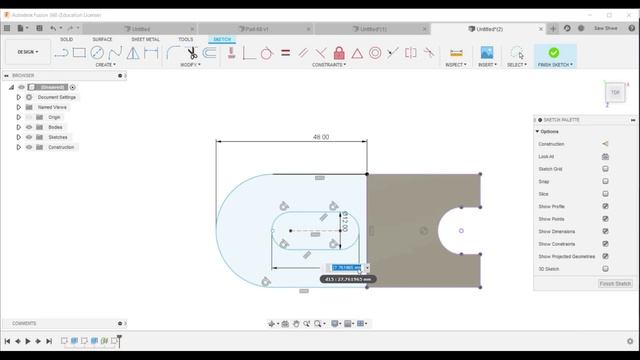
Task: Switch to the TOOLS tab
Action: [x=185, y=40]
